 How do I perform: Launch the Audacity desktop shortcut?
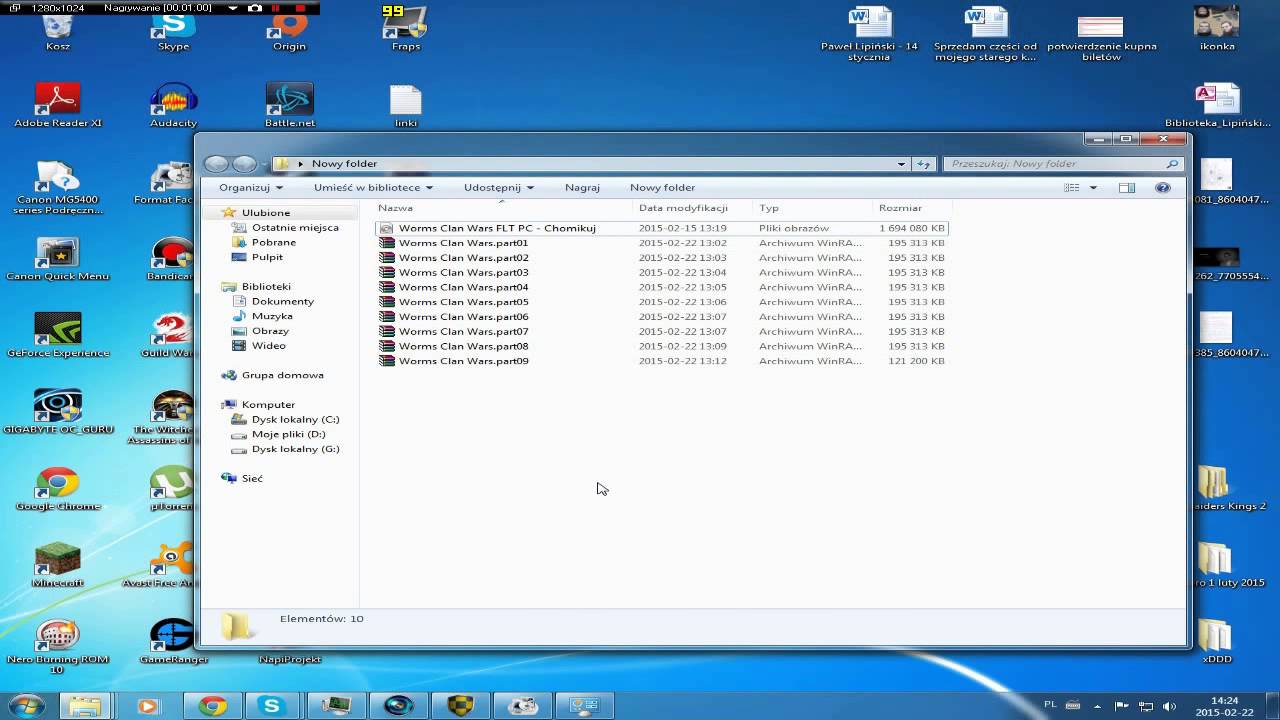[x=173, y=105]
